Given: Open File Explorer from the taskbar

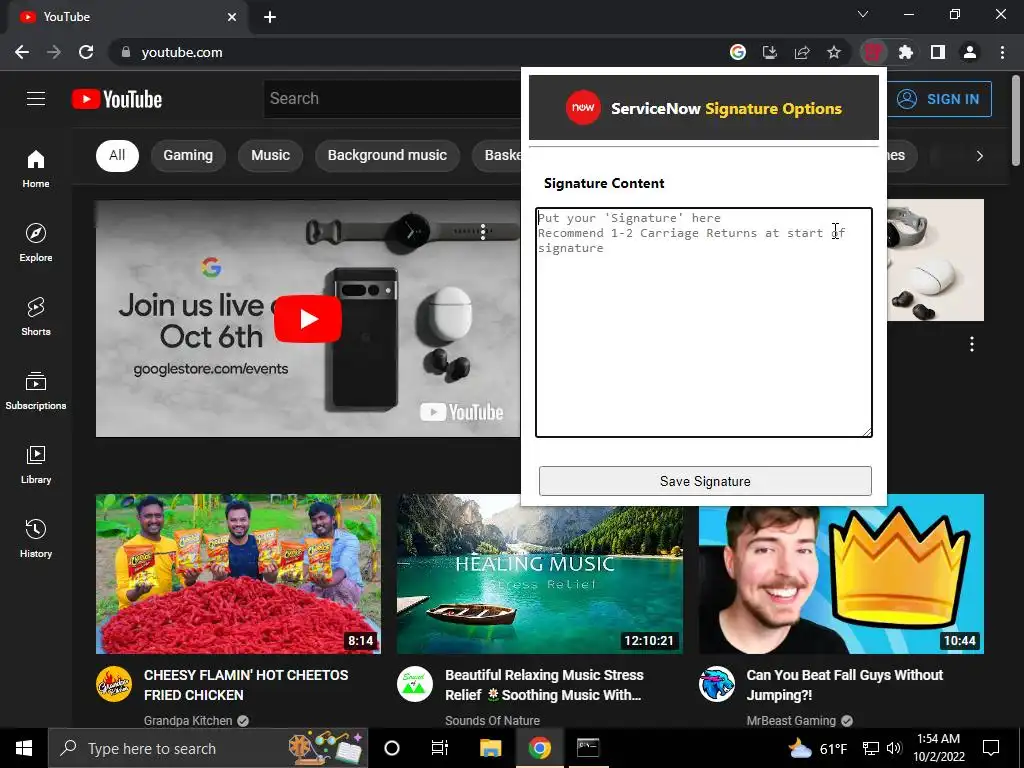Looking at the screenshot, I should pyautogui.click(x=490, y=748).
